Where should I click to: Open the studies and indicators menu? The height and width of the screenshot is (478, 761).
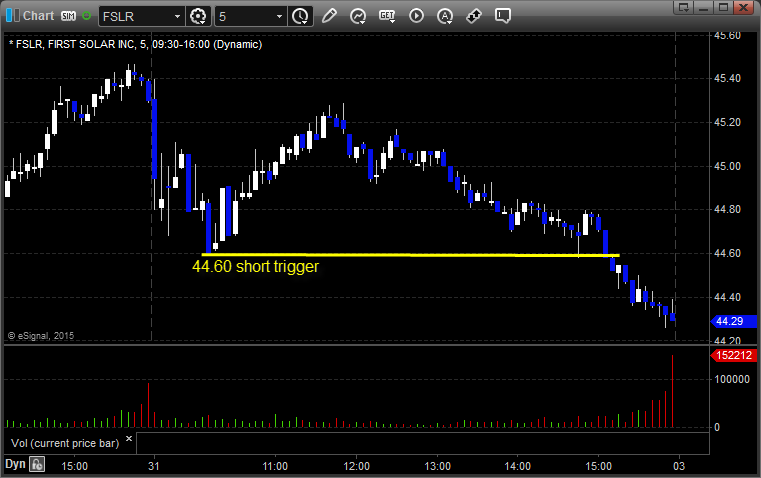point(358,16)
